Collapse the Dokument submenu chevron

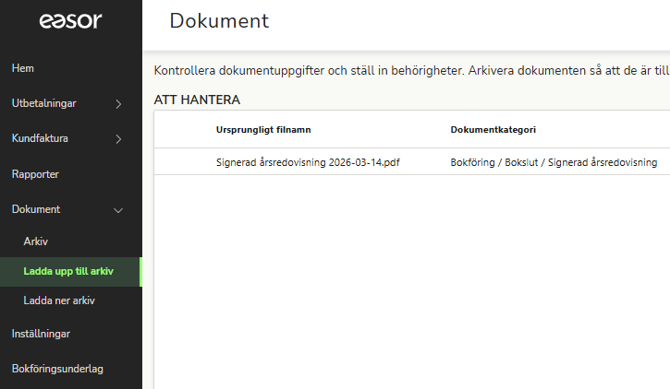coord(118,210)
